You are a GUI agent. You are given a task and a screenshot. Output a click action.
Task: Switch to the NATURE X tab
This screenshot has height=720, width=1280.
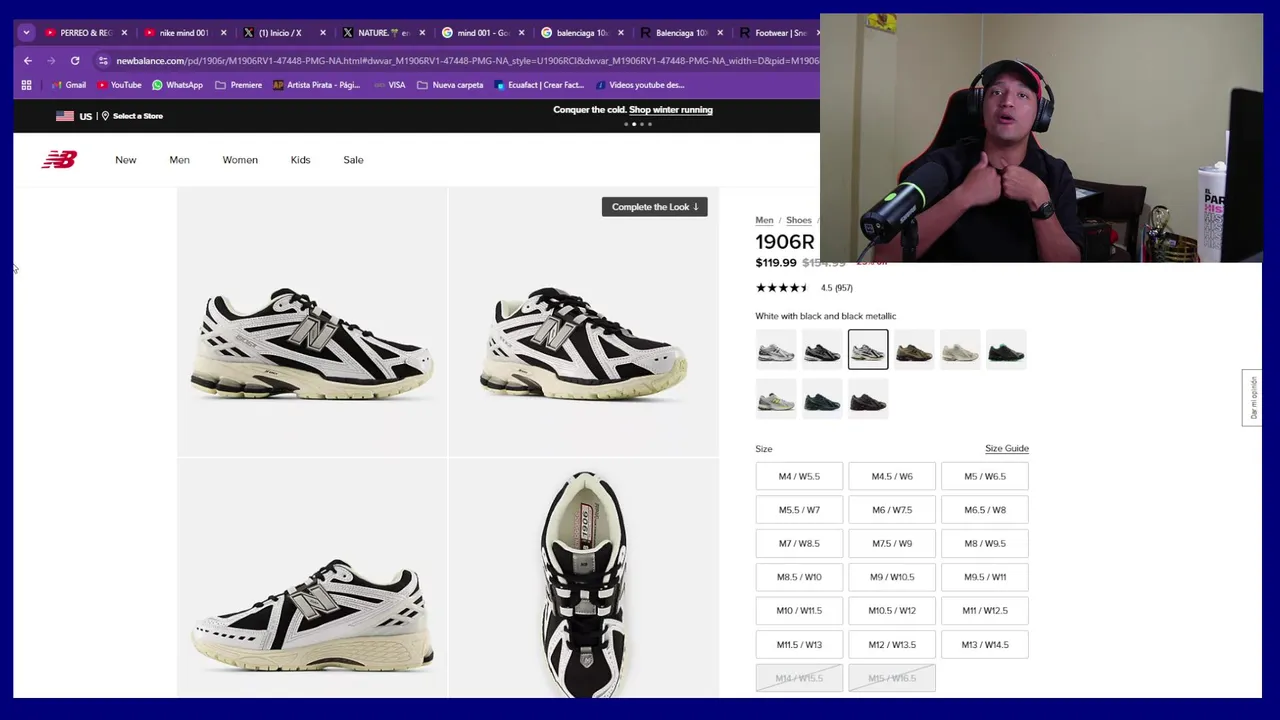(x=376, y=33)
